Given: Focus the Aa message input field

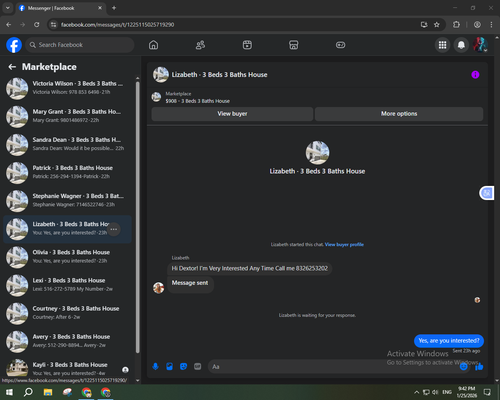Looking at the screenshot, I should 333,367.
